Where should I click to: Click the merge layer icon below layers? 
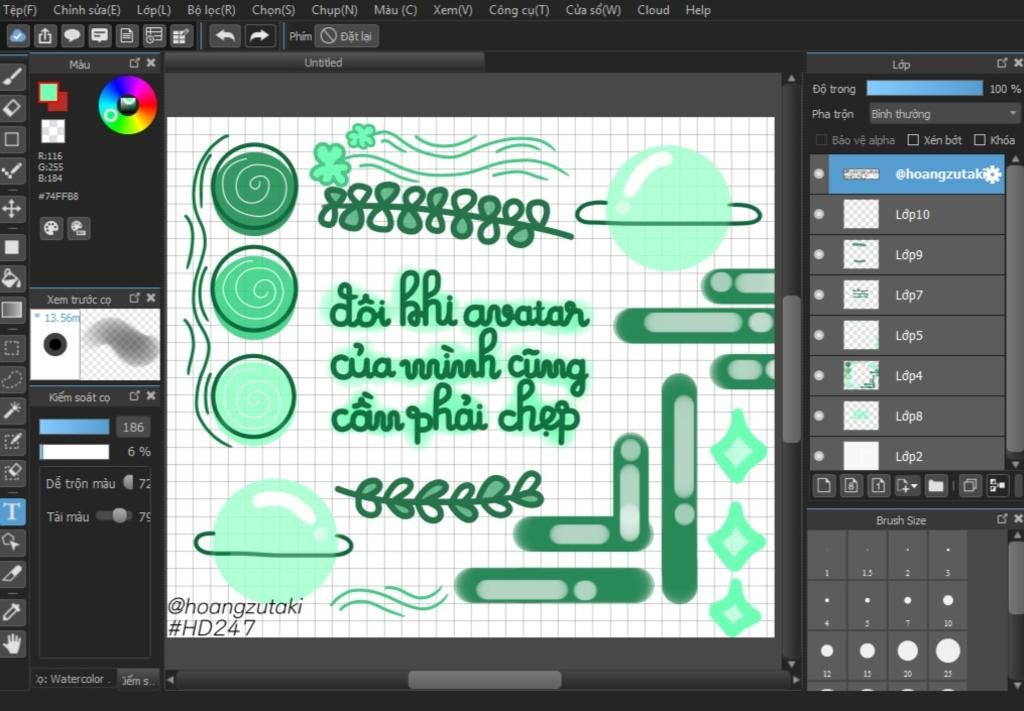pyautogui.click(x=997, y=486)
